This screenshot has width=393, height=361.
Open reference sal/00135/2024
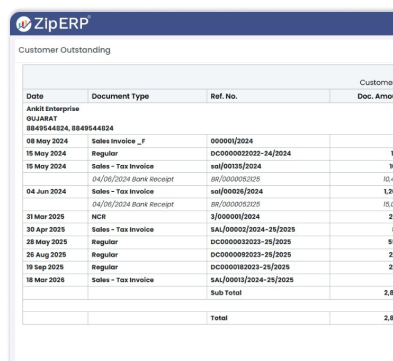pos(236,166)
